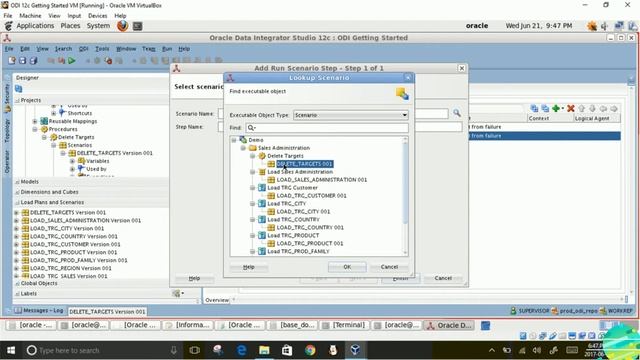Image resolution: width=640 pixels, height=360 pixels.
Task: Click the green plus Add step icon
Action: click(x=556, y=109)
